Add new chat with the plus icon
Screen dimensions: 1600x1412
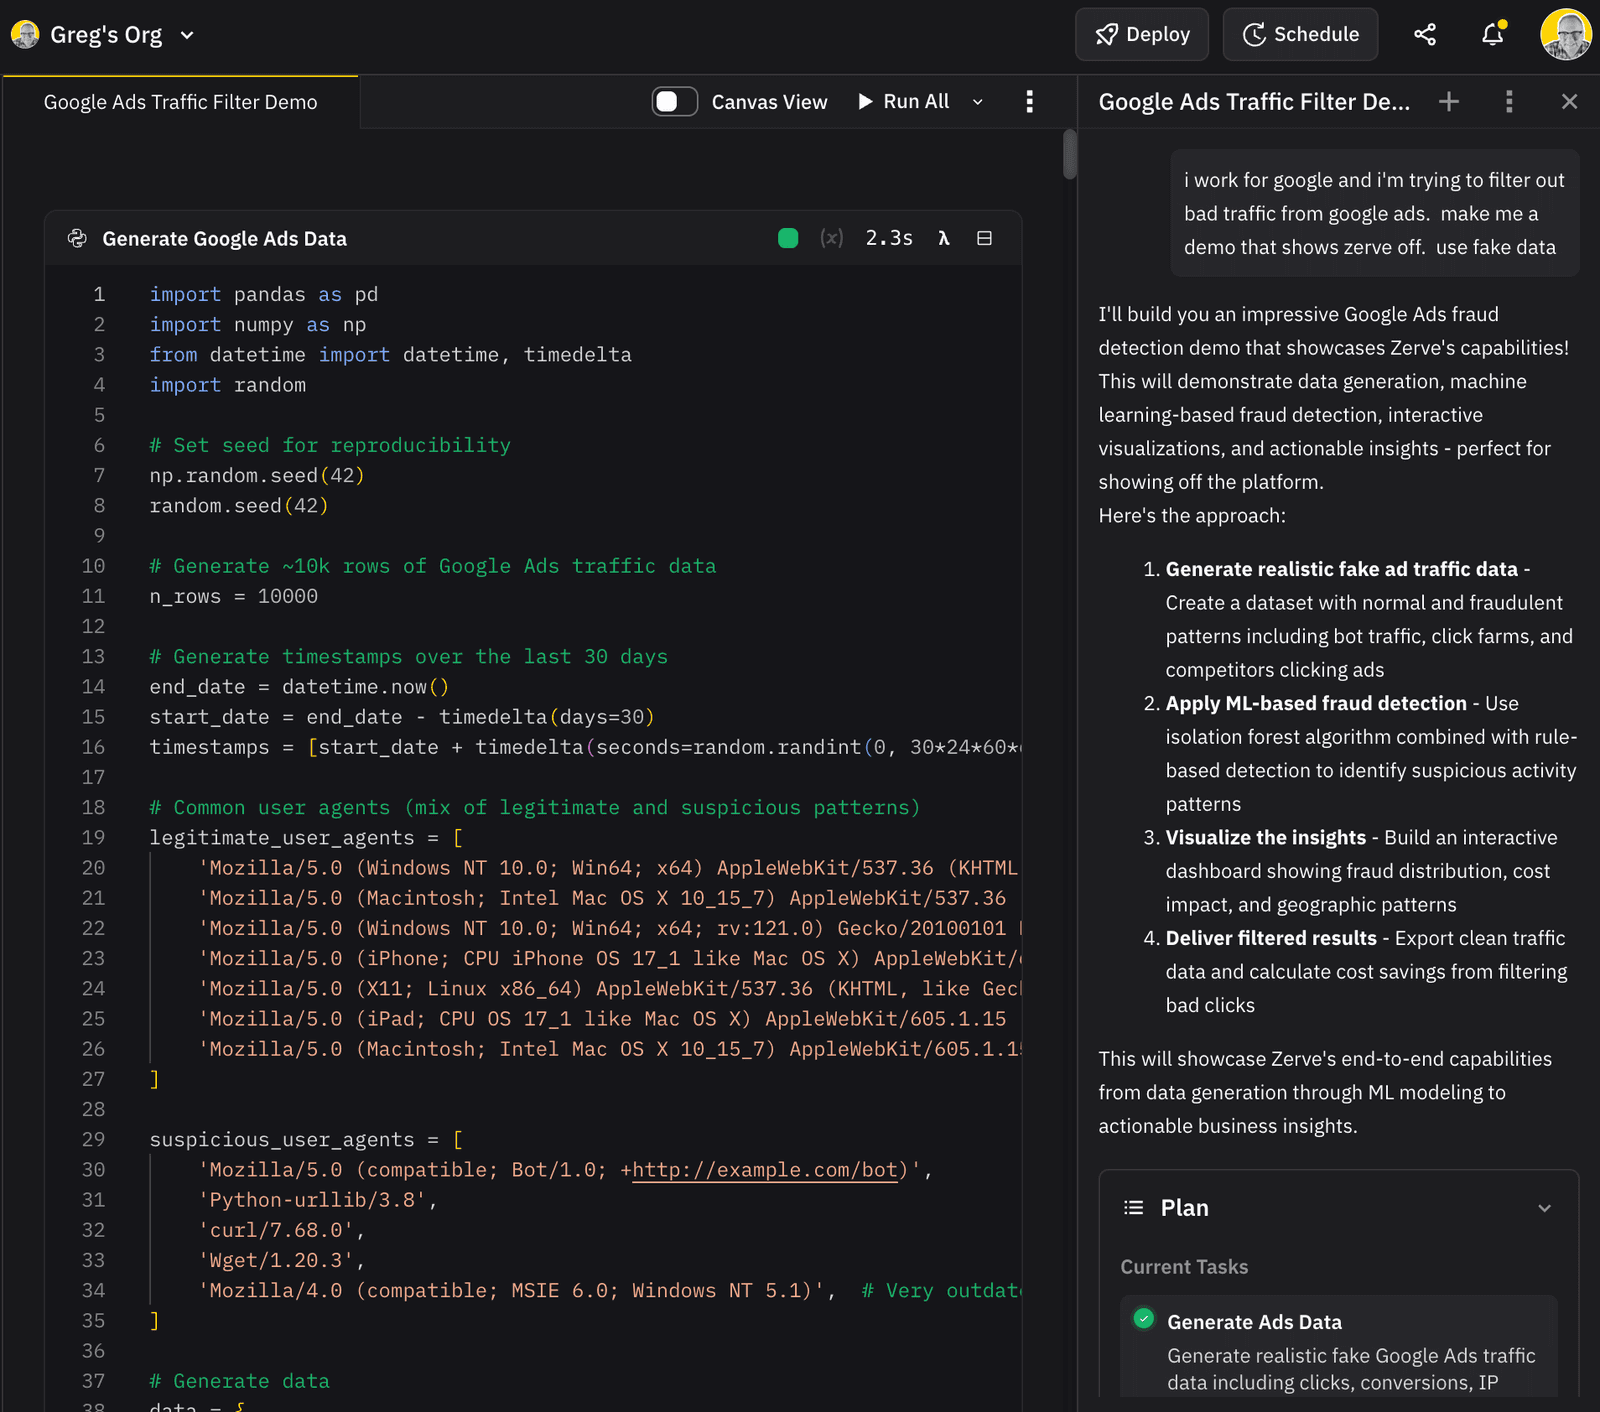point(1448,101)
